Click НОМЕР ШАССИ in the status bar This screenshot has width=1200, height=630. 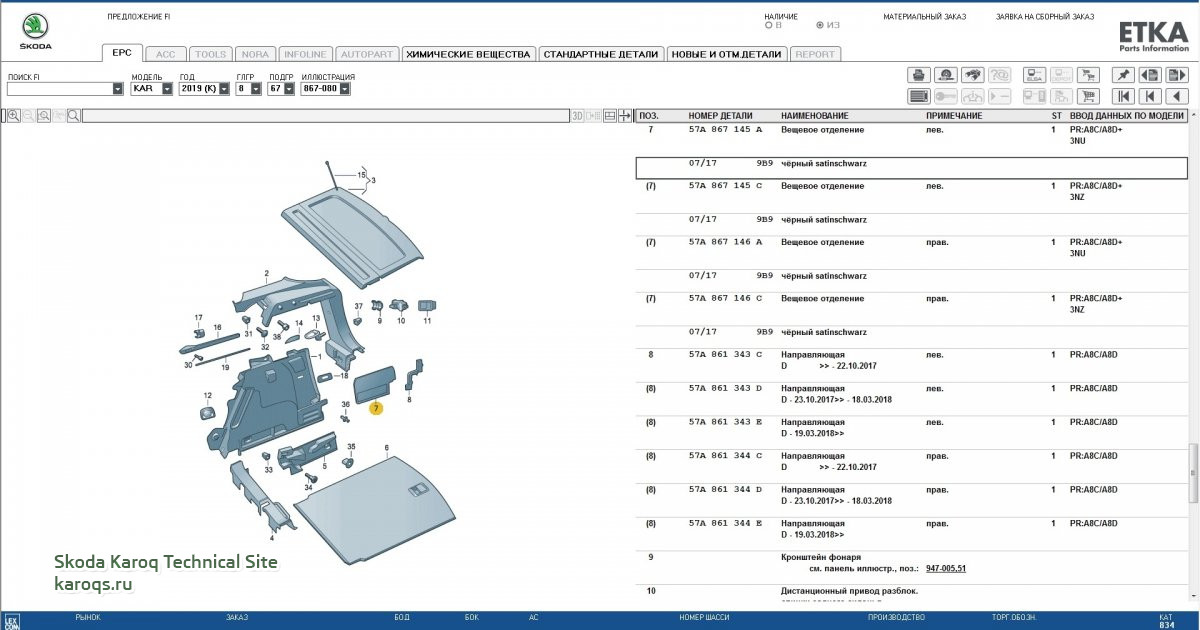click(x=704, y=617)
